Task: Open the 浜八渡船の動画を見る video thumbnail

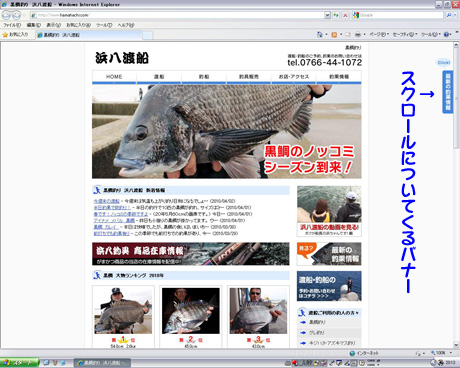Action: point(329,211)
